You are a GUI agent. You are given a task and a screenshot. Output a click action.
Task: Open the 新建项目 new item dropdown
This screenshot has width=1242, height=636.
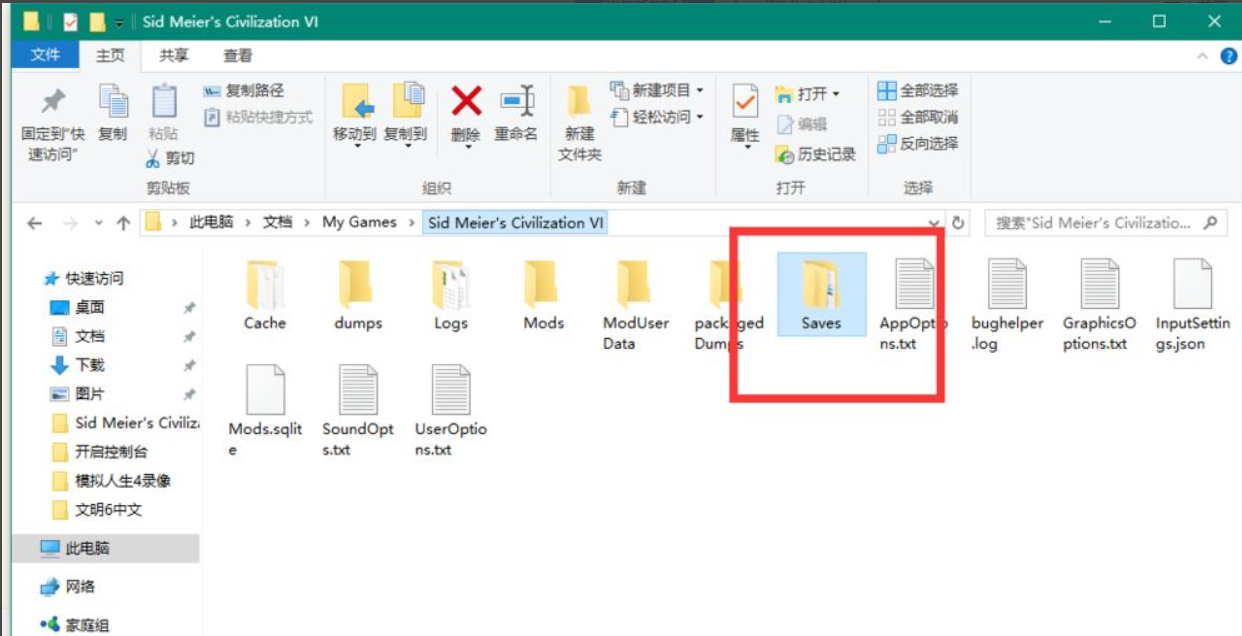point(700,91)
